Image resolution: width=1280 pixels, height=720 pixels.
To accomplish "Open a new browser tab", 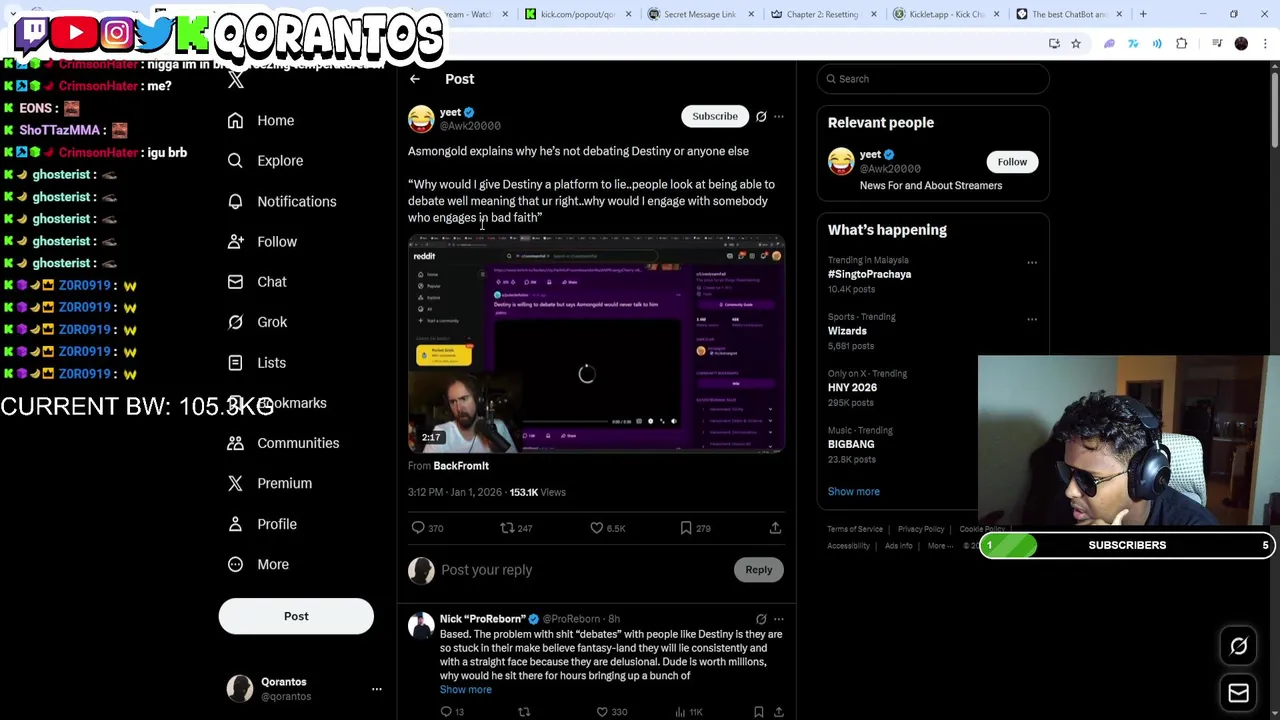I will pyautogui.click(x=1143, y=14).
